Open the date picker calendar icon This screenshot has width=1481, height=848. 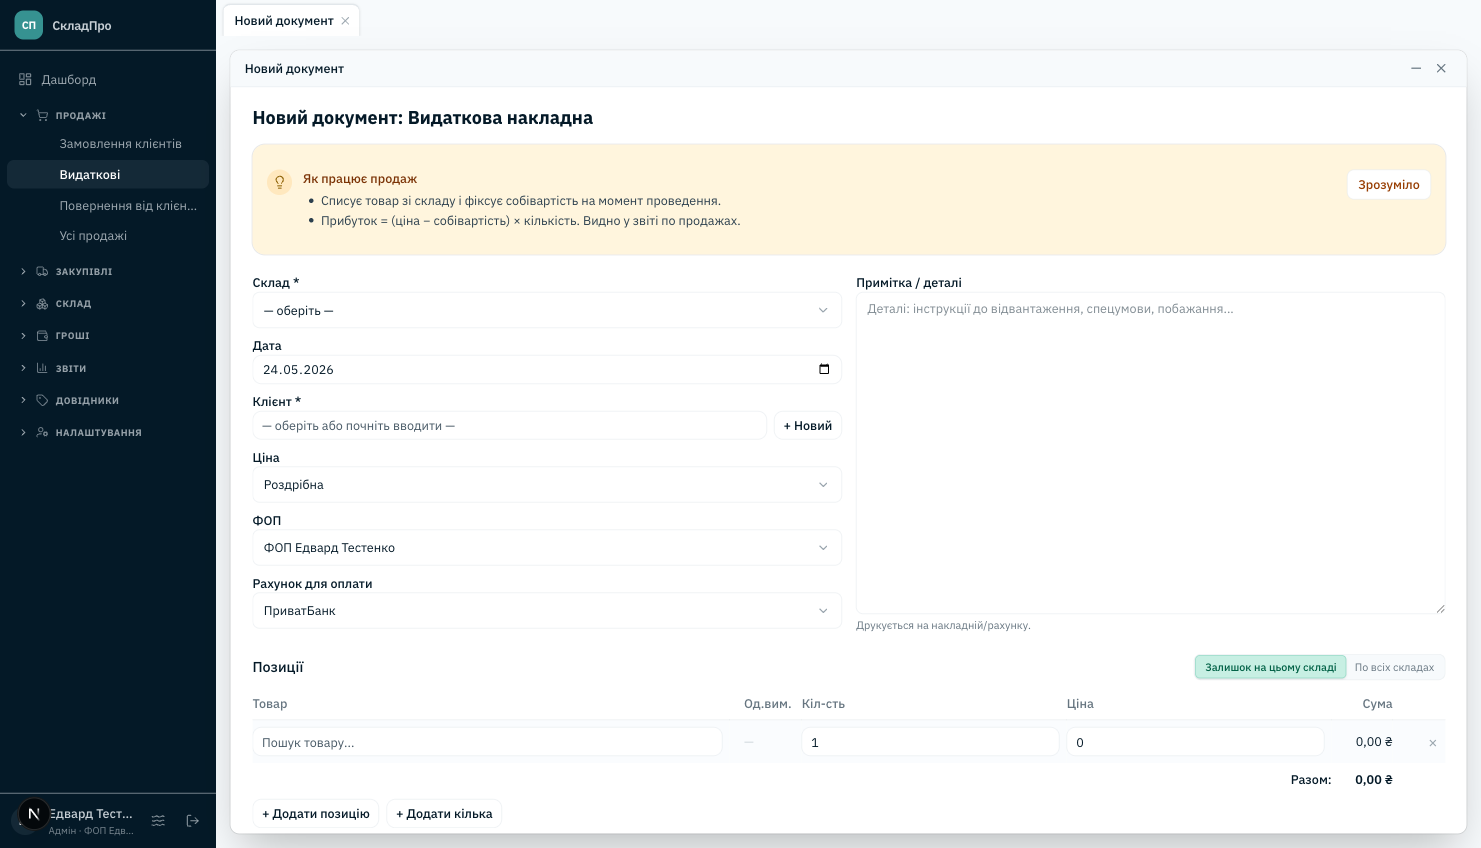[x=824, y=369]
